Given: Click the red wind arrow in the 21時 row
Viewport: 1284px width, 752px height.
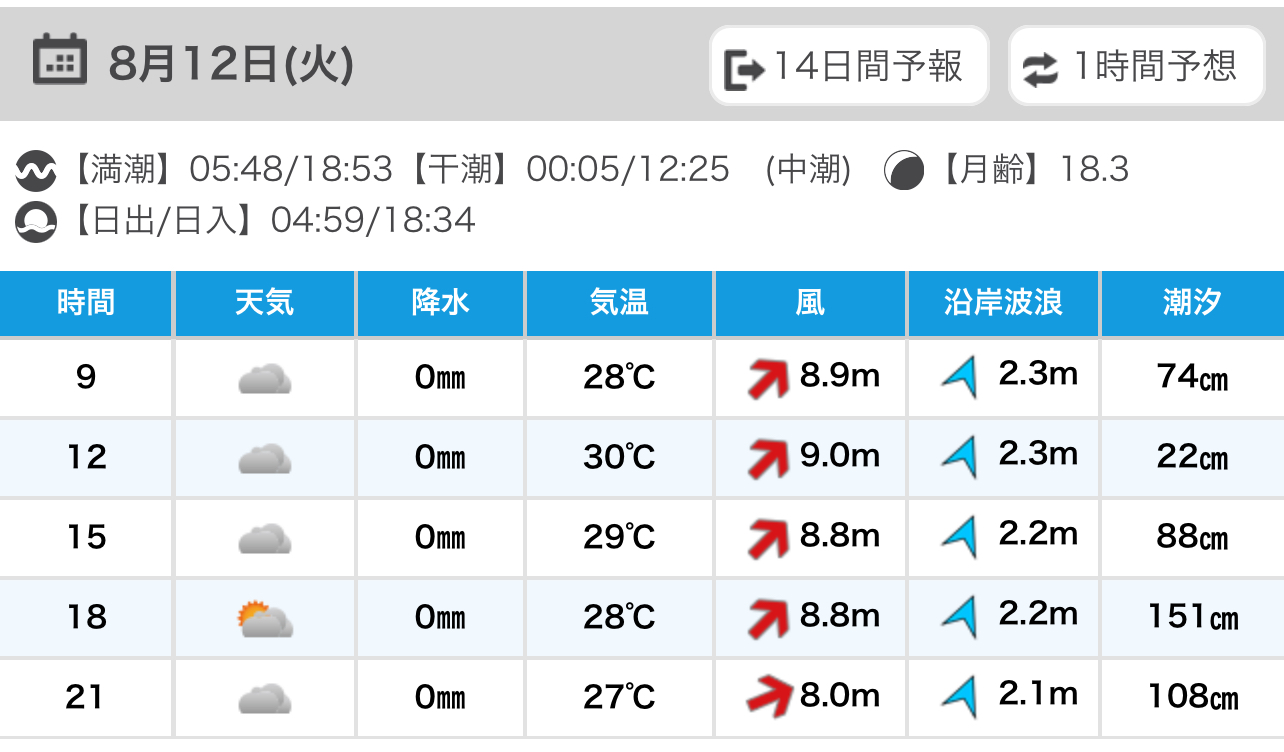Looking at the screenshot, I should click(768, 697).
